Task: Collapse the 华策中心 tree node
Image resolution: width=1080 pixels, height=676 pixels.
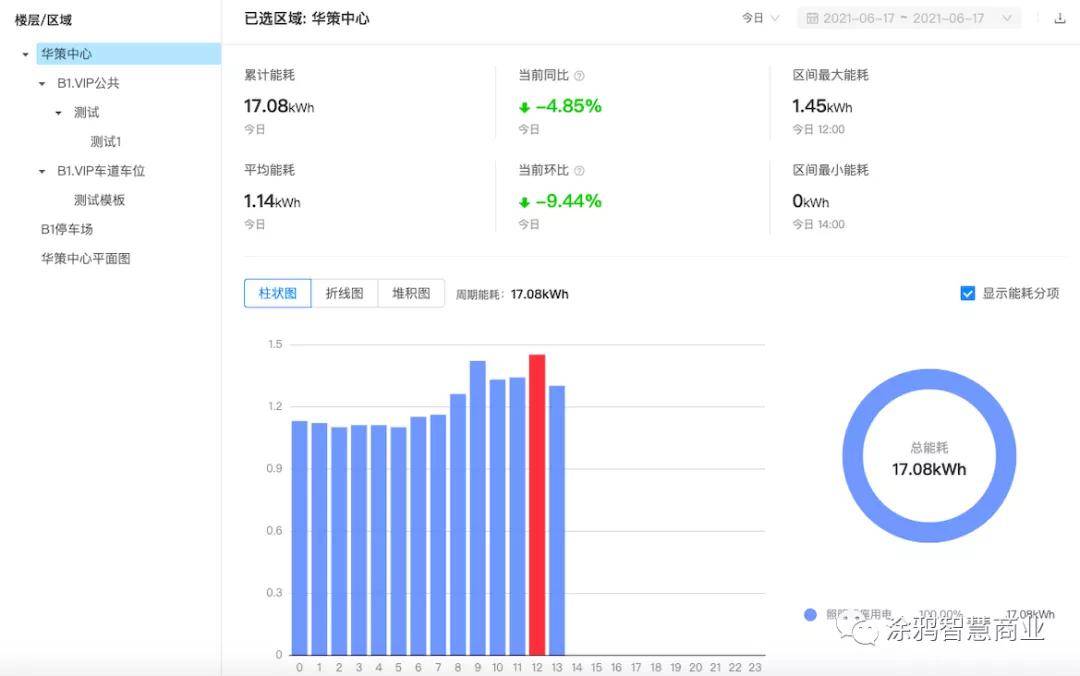Action: (x=25, y=54)
